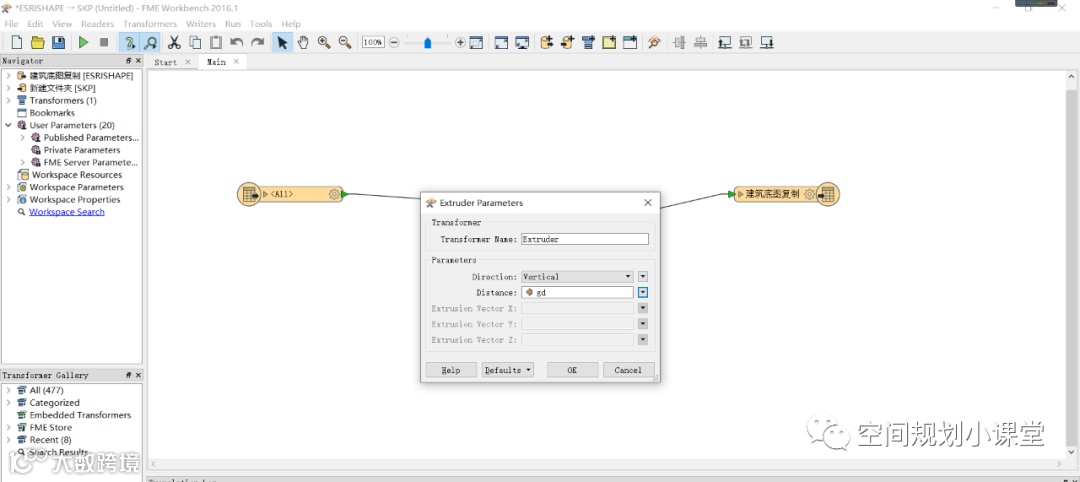Expand All (477) in Transformer Gallery
Image resolution: width=1080 pixels, height=482 pixels.
8,390
